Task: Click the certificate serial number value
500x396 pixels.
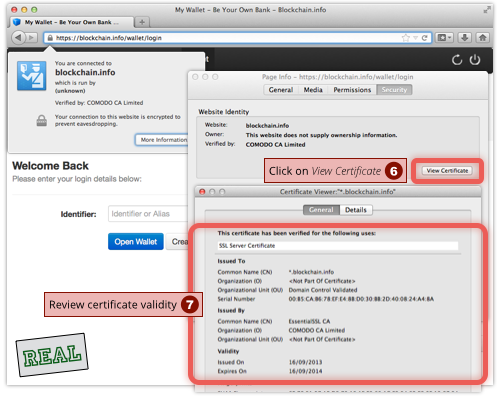Action: [361, 299]
